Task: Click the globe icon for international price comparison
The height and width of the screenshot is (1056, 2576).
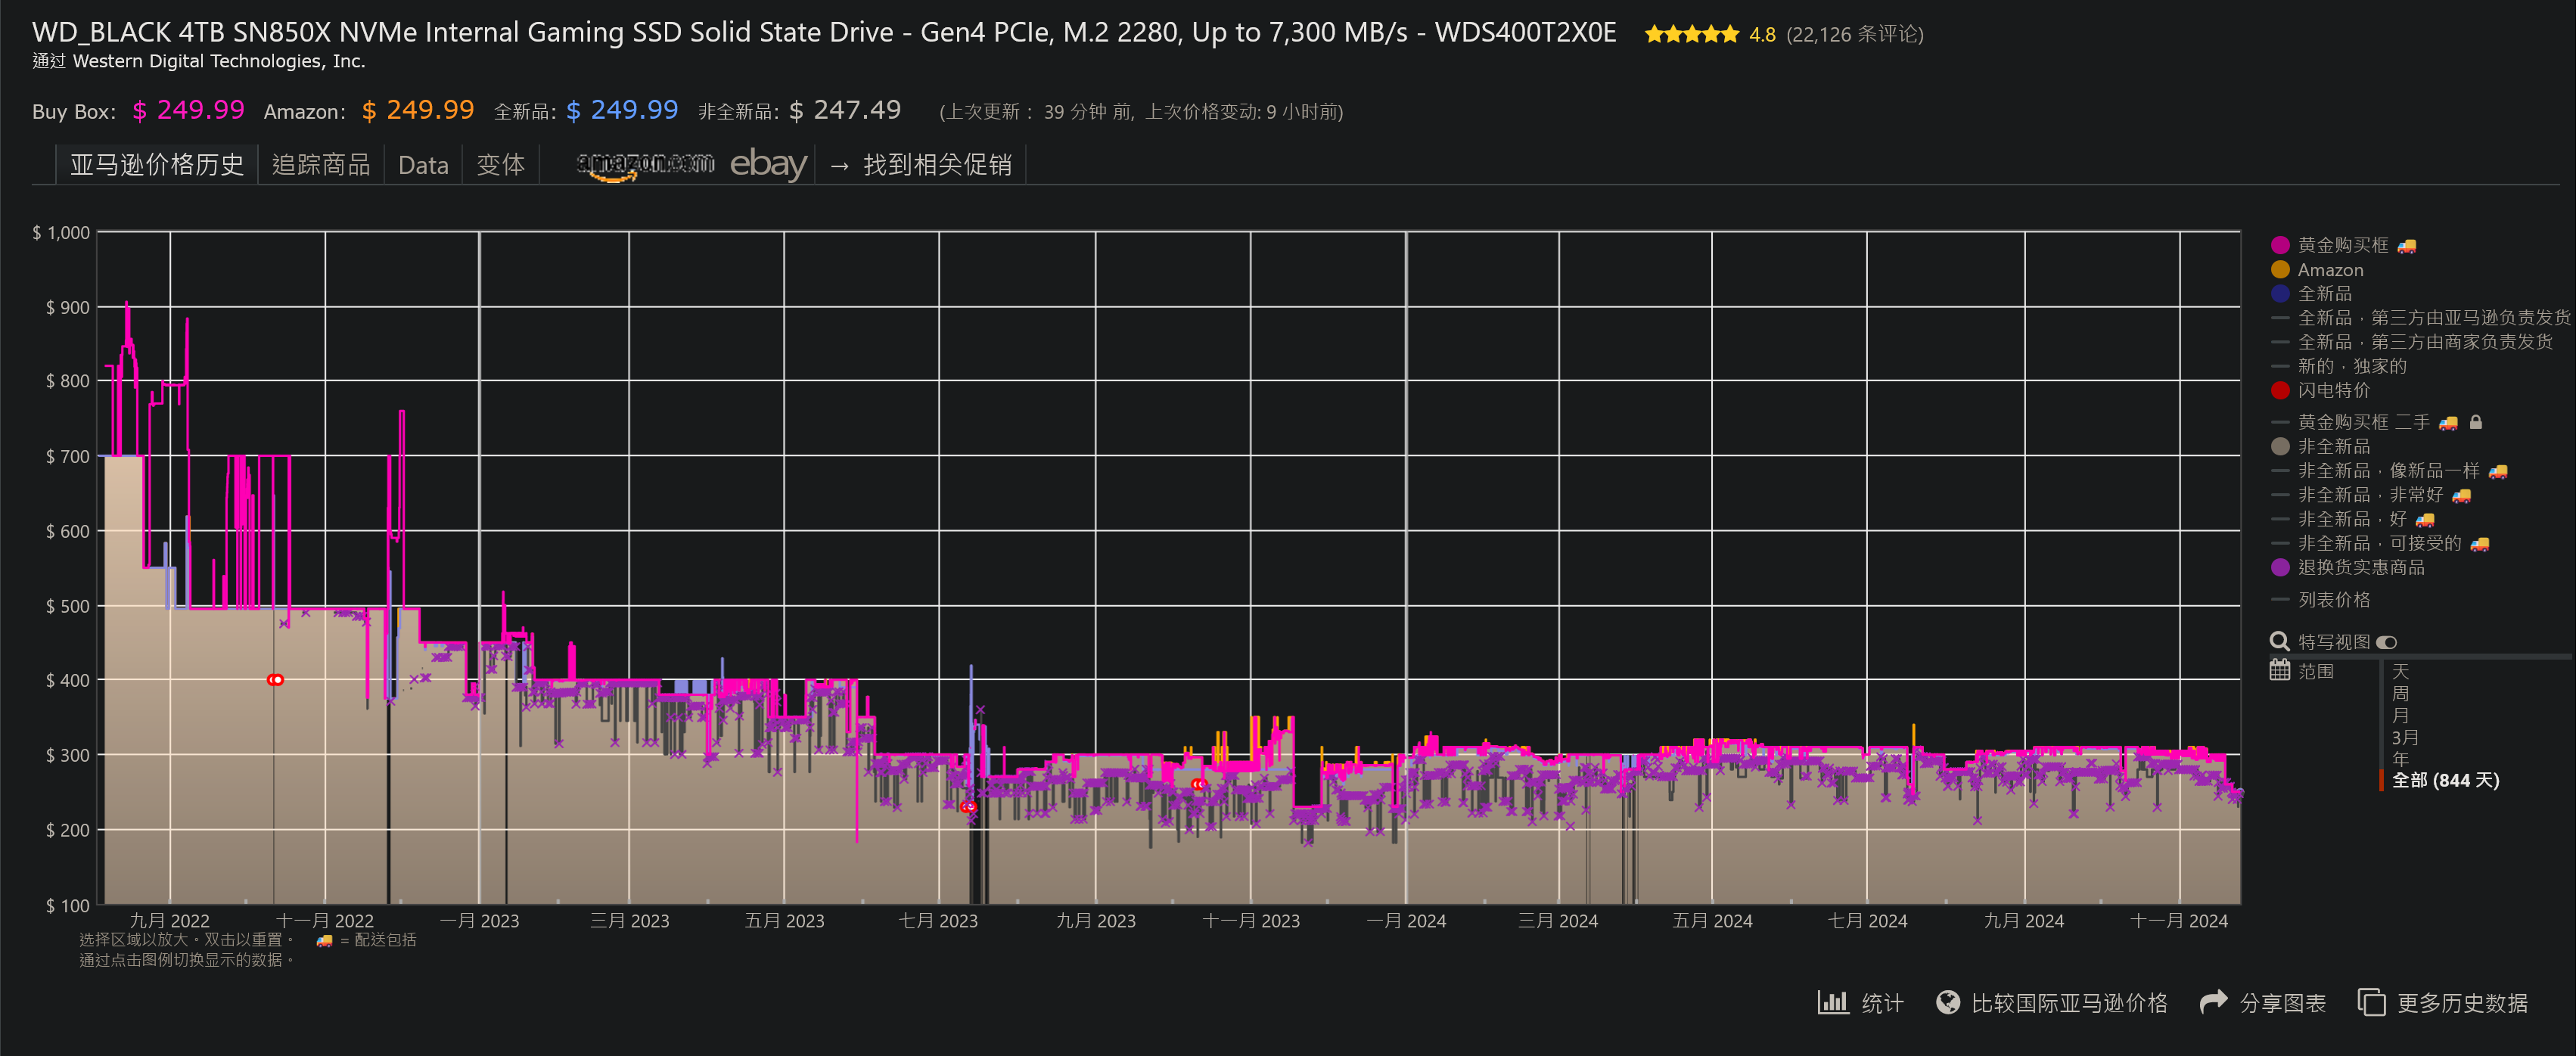Action: tap(1948, 1002)
